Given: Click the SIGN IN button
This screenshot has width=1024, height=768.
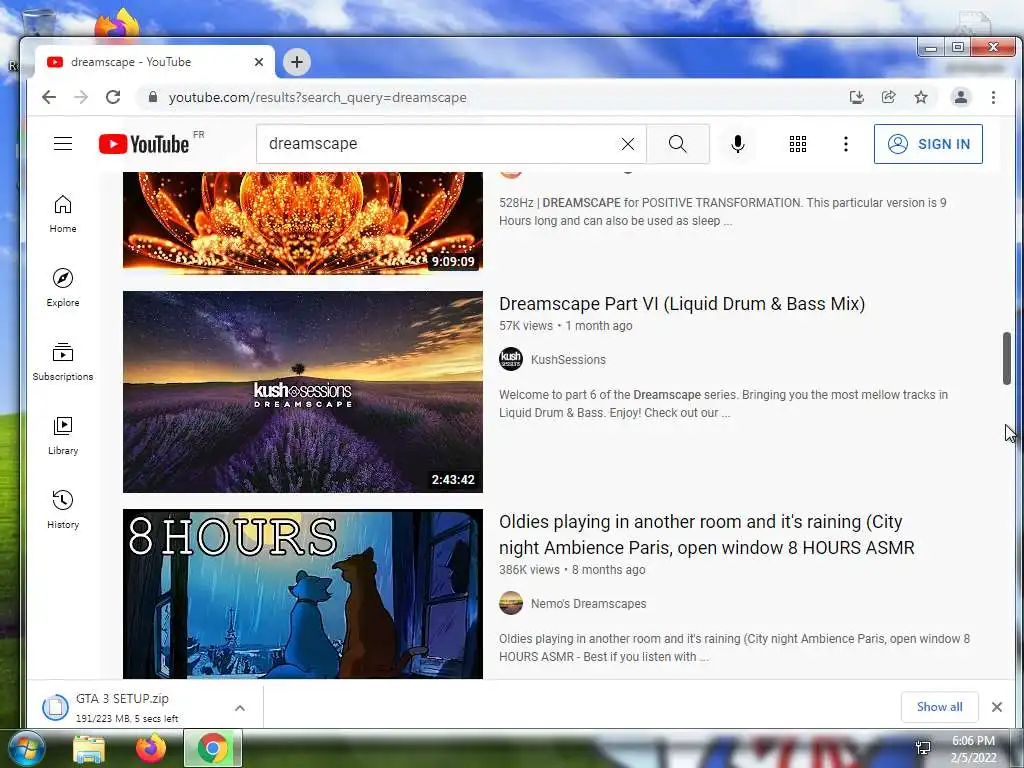Looking at the screenshot, I should point(928,144).
